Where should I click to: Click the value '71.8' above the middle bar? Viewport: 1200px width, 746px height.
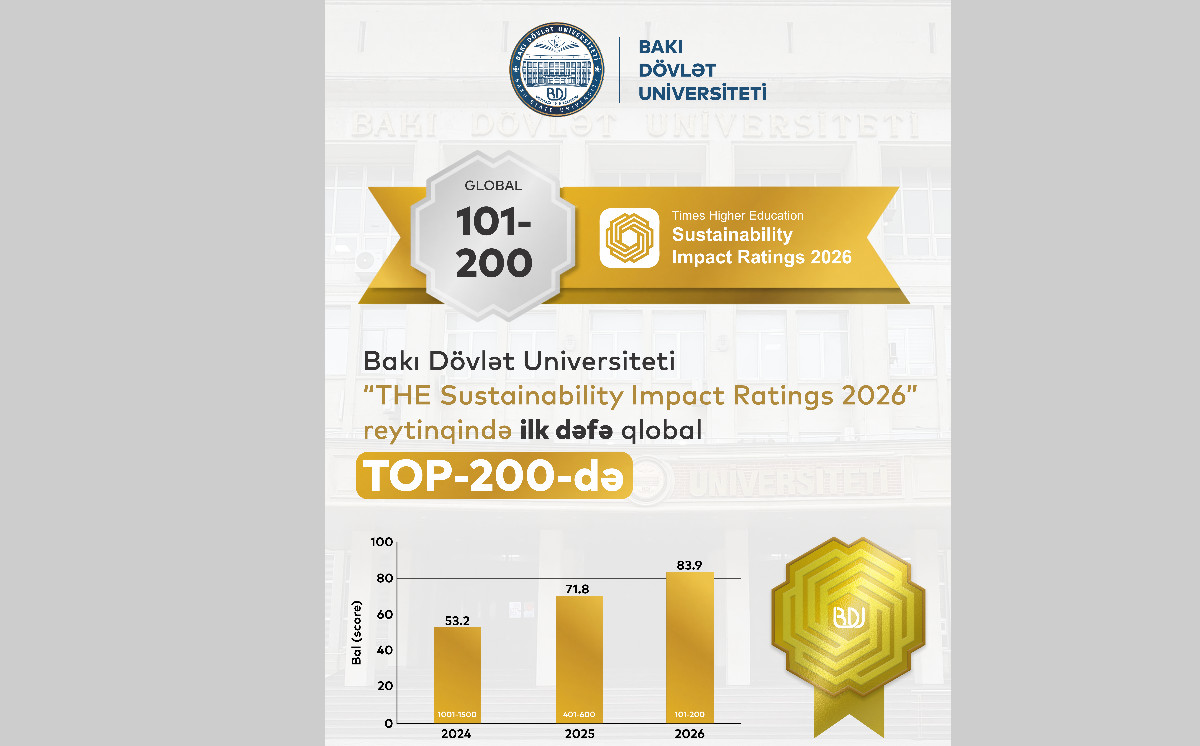579,588
